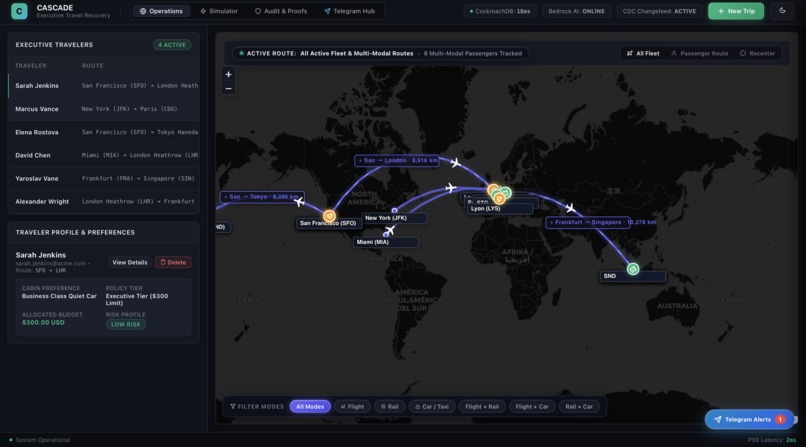Click the TRAVELER column header

tap(30, 66)
